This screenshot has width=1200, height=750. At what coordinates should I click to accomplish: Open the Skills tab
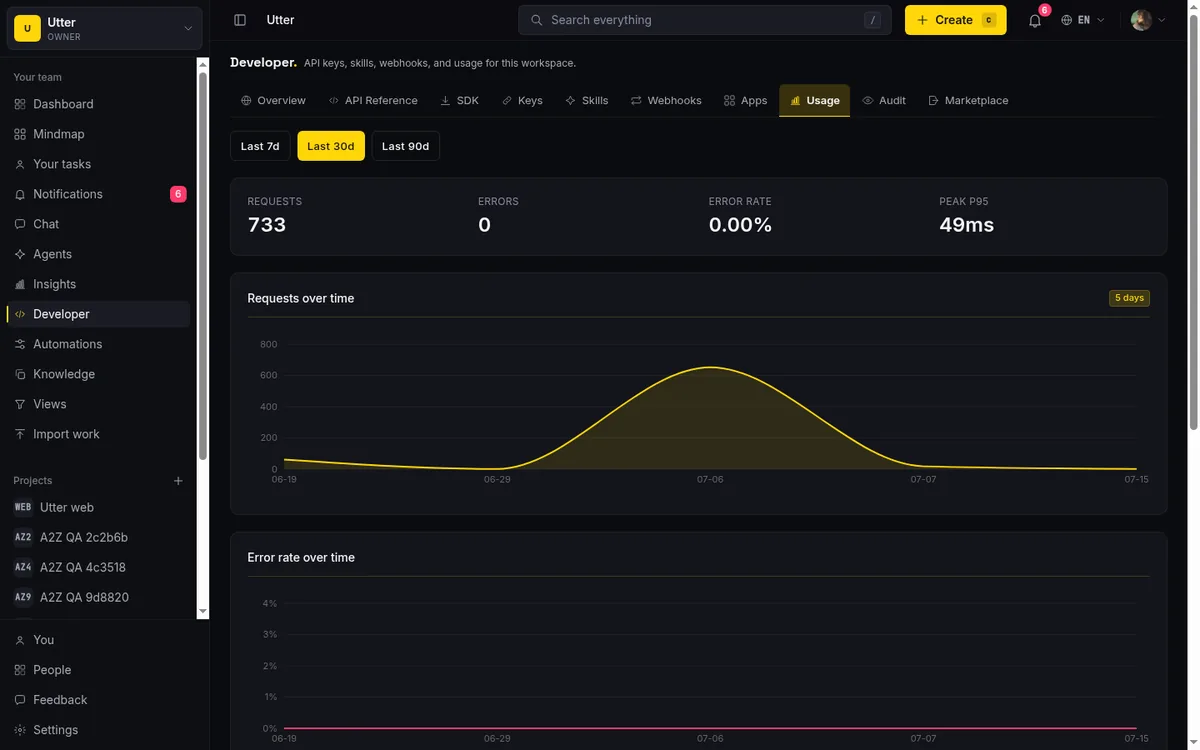click(x=586, y=100)
